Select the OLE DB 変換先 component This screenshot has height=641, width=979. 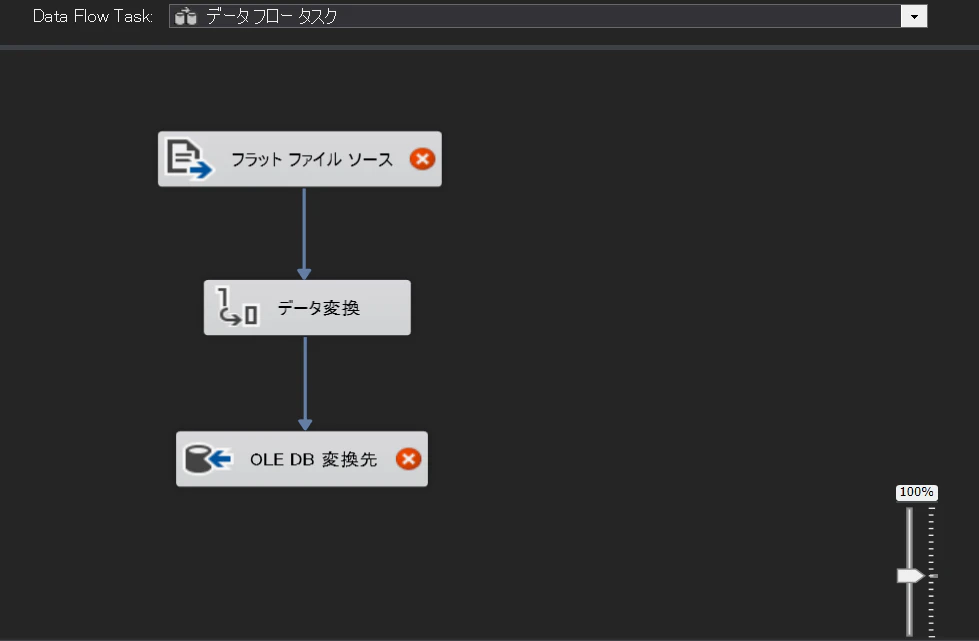[302, 459]
